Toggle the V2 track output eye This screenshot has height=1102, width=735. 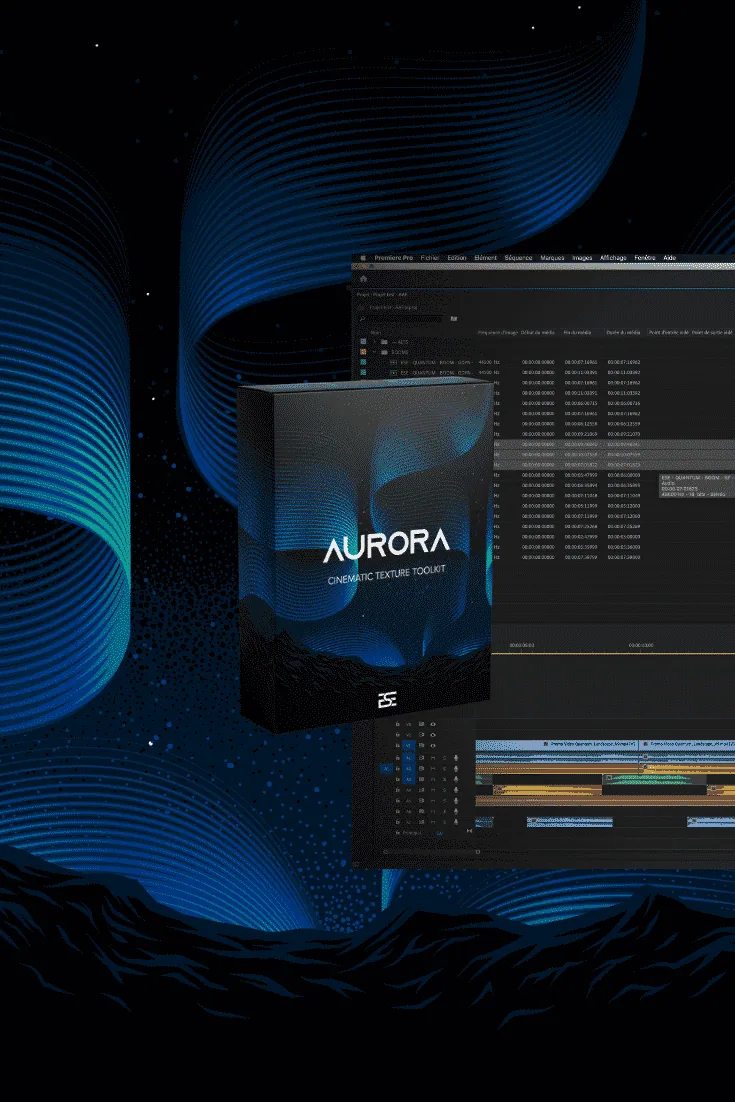tap(433, 734)
